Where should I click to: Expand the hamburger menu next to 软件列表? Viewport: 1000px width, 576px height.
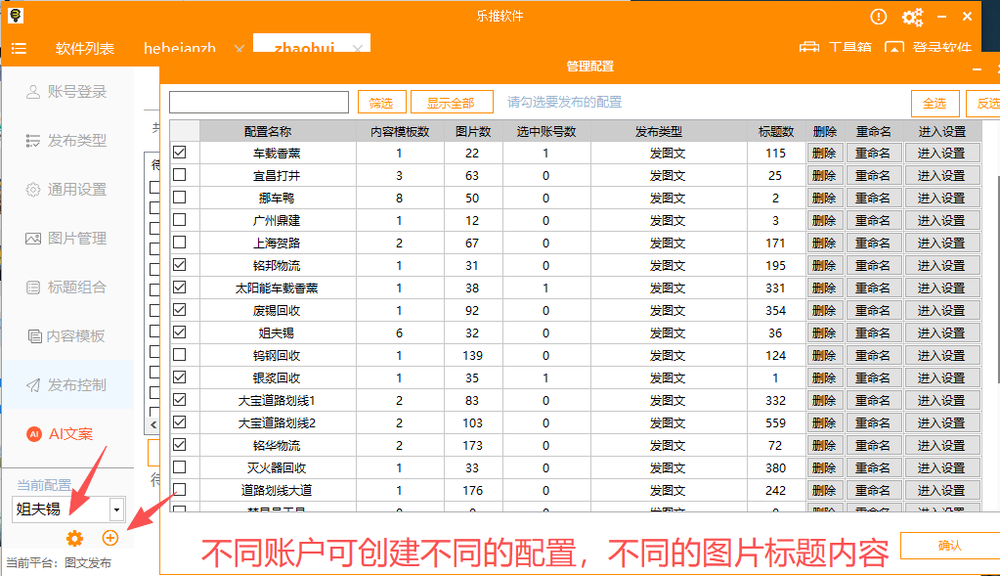tap(20, 47)
